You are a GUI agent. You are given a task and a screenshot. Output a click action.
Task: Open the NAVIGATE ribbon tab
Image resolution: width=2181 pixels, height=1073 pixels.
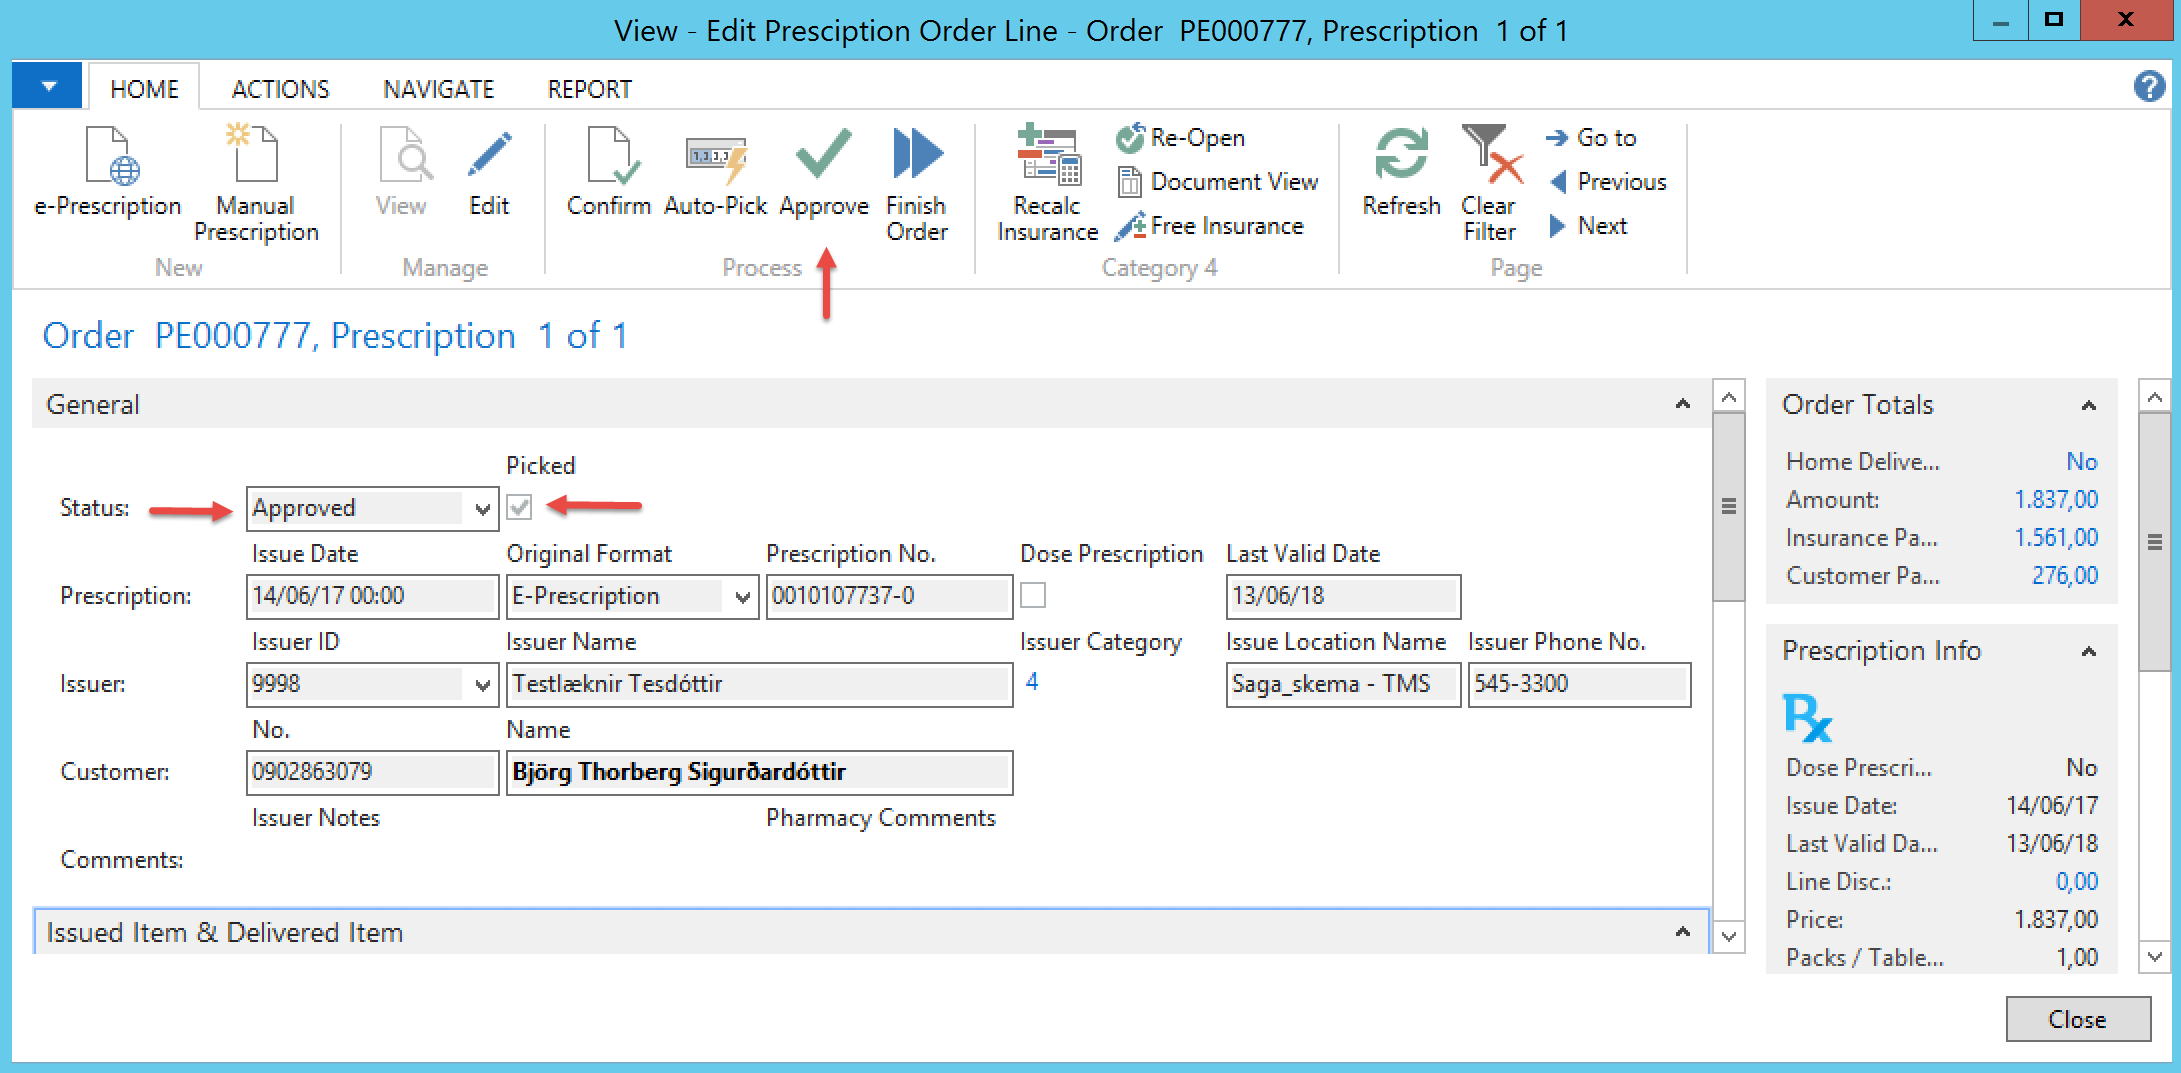[x=438, y=89]
